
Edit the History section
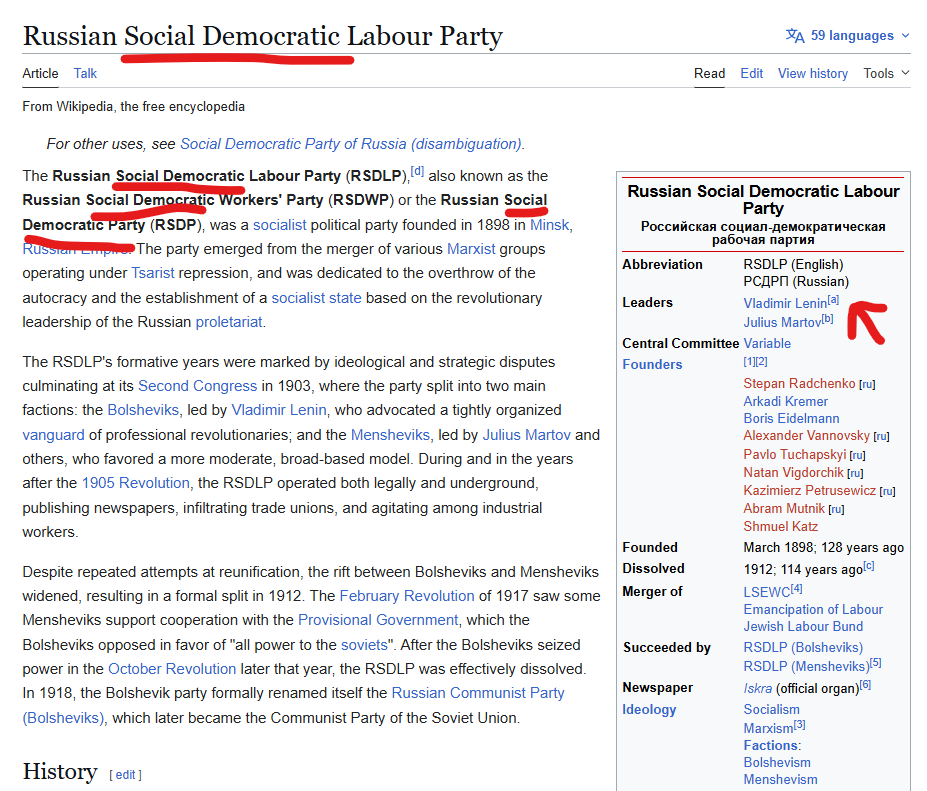(125, 774)
